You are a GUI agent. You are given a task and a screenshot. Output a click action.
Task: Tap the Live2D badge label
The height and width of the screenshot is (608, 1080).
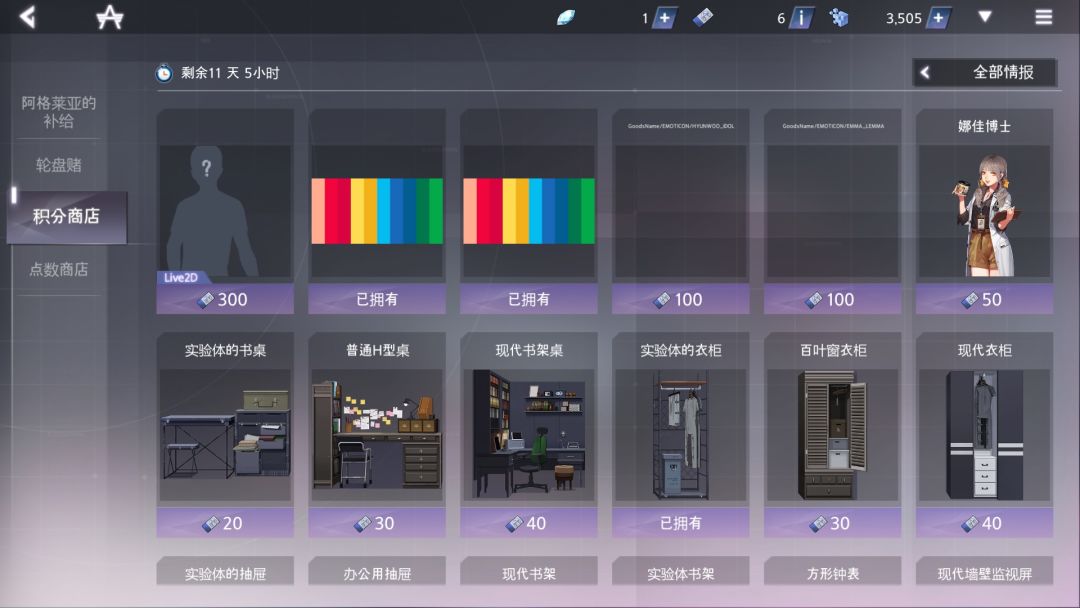tap(180, 277)
